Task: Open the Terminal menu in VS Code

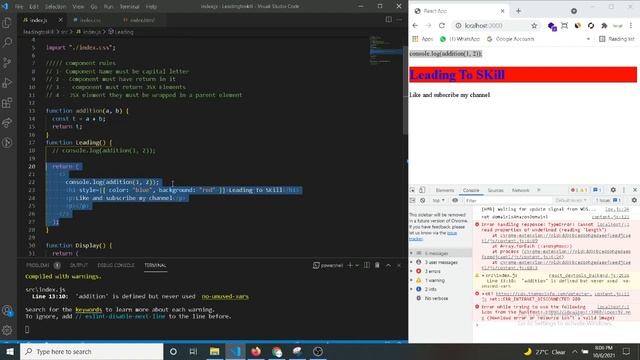Action: [129, 7]
